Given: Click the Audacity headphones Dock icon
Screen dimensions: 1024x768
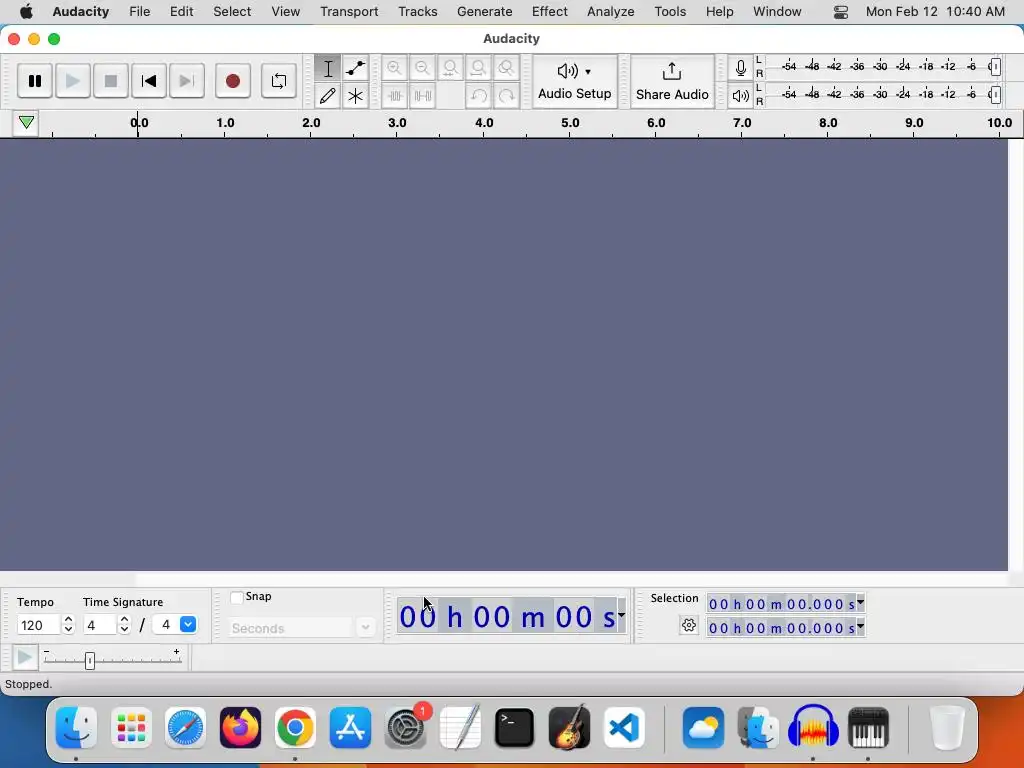Looking at the screenshot, I should (813, 727).
